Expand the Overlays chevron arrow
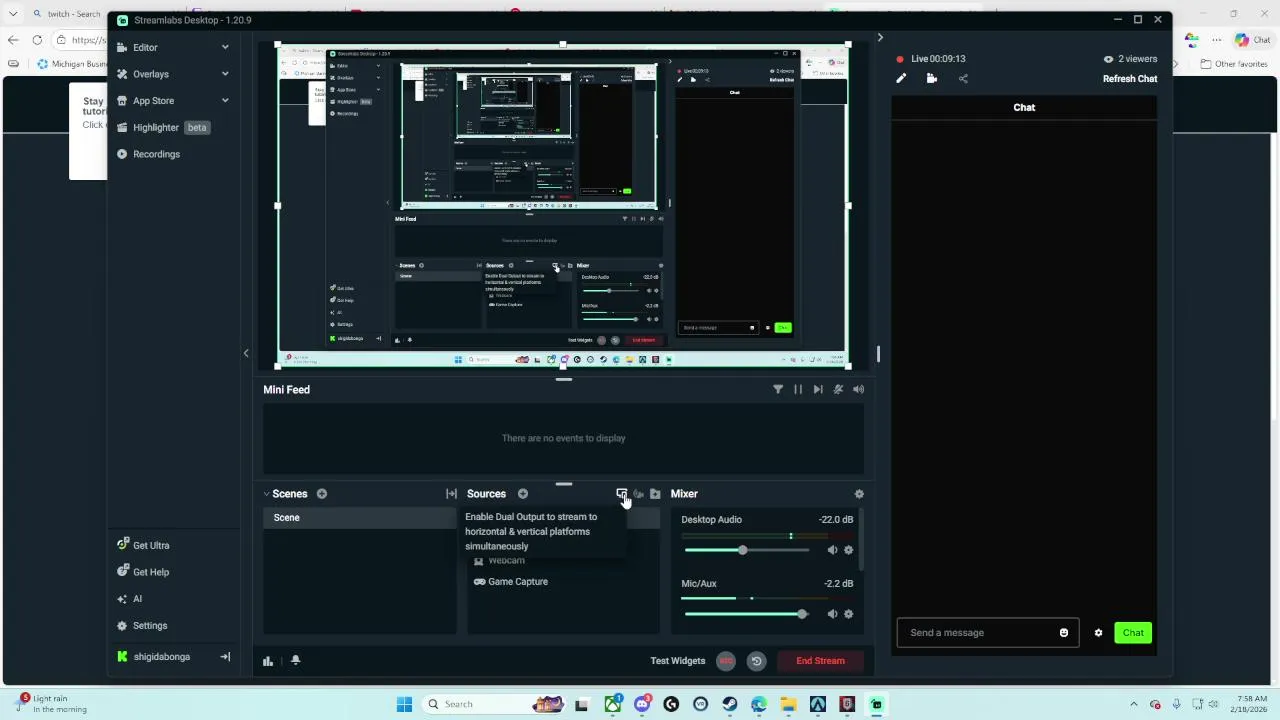 click(x=225, y=74)
